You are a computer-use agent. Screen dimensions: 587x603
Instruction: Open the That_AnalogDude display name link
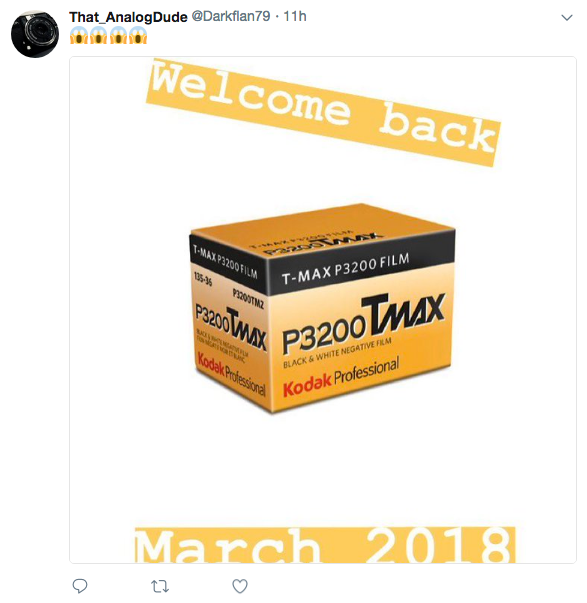pos(128,17)
